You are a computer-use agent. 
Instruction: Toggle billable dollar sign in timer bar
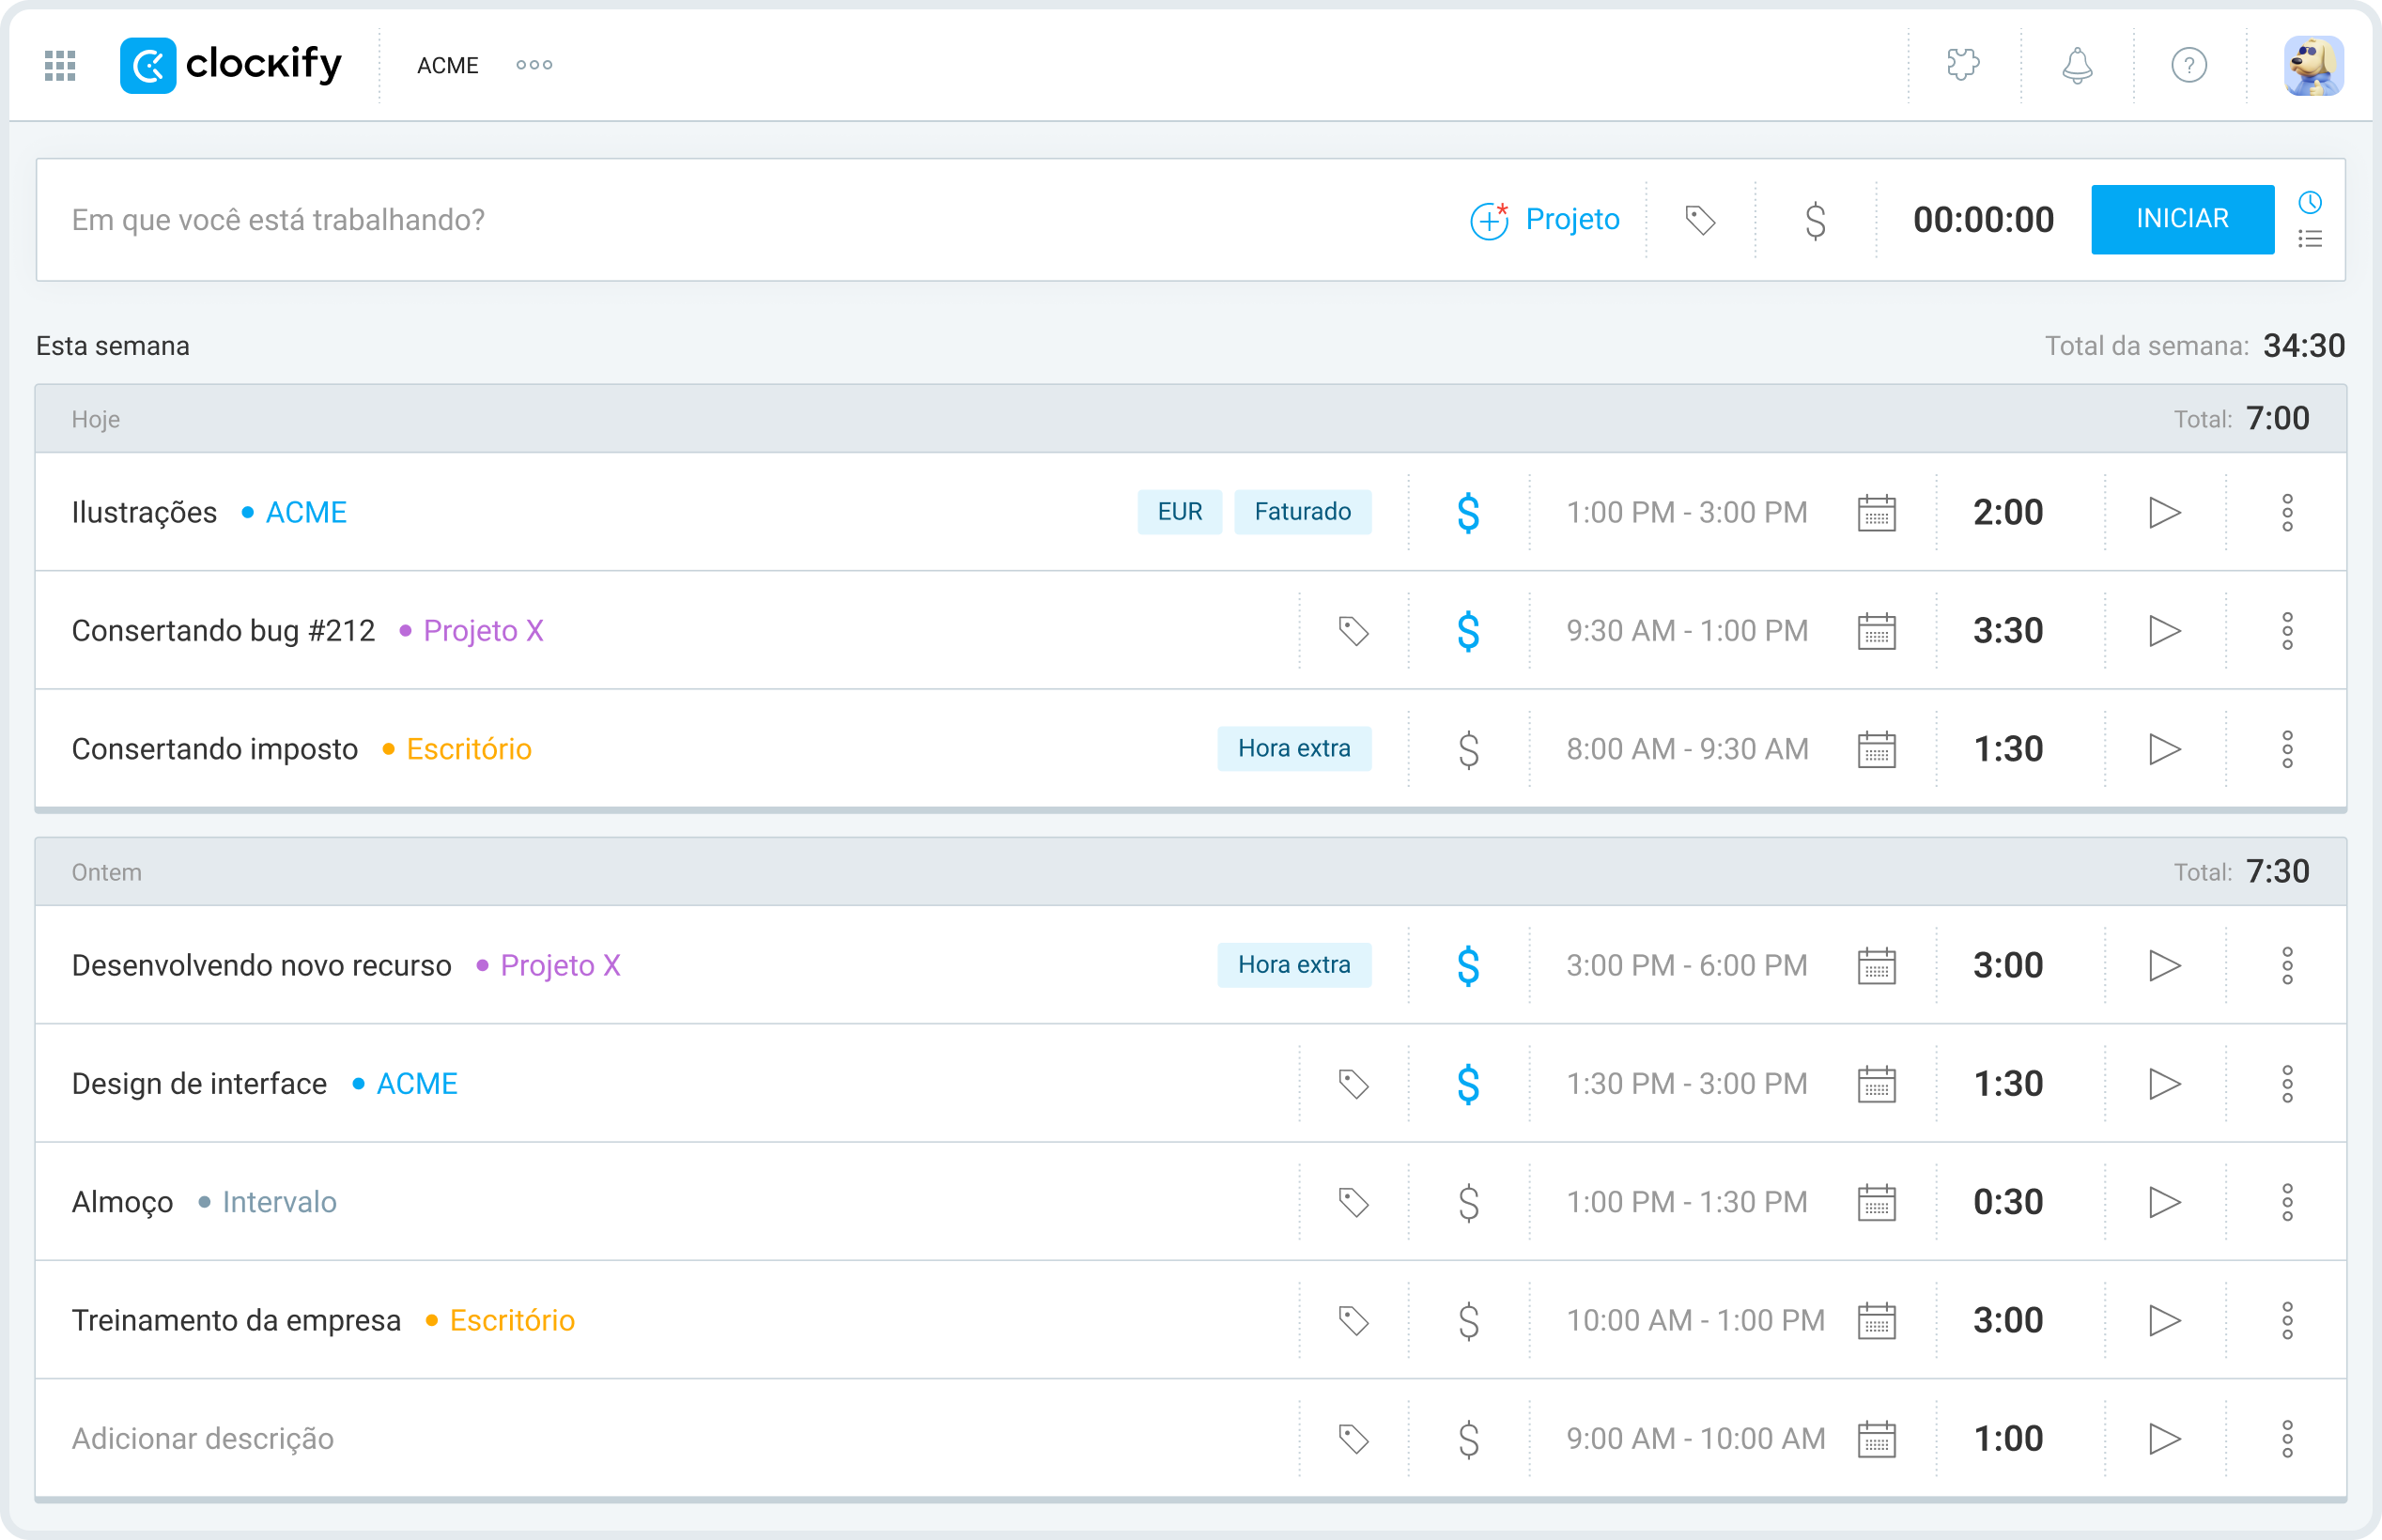[x=1815, y=220]
